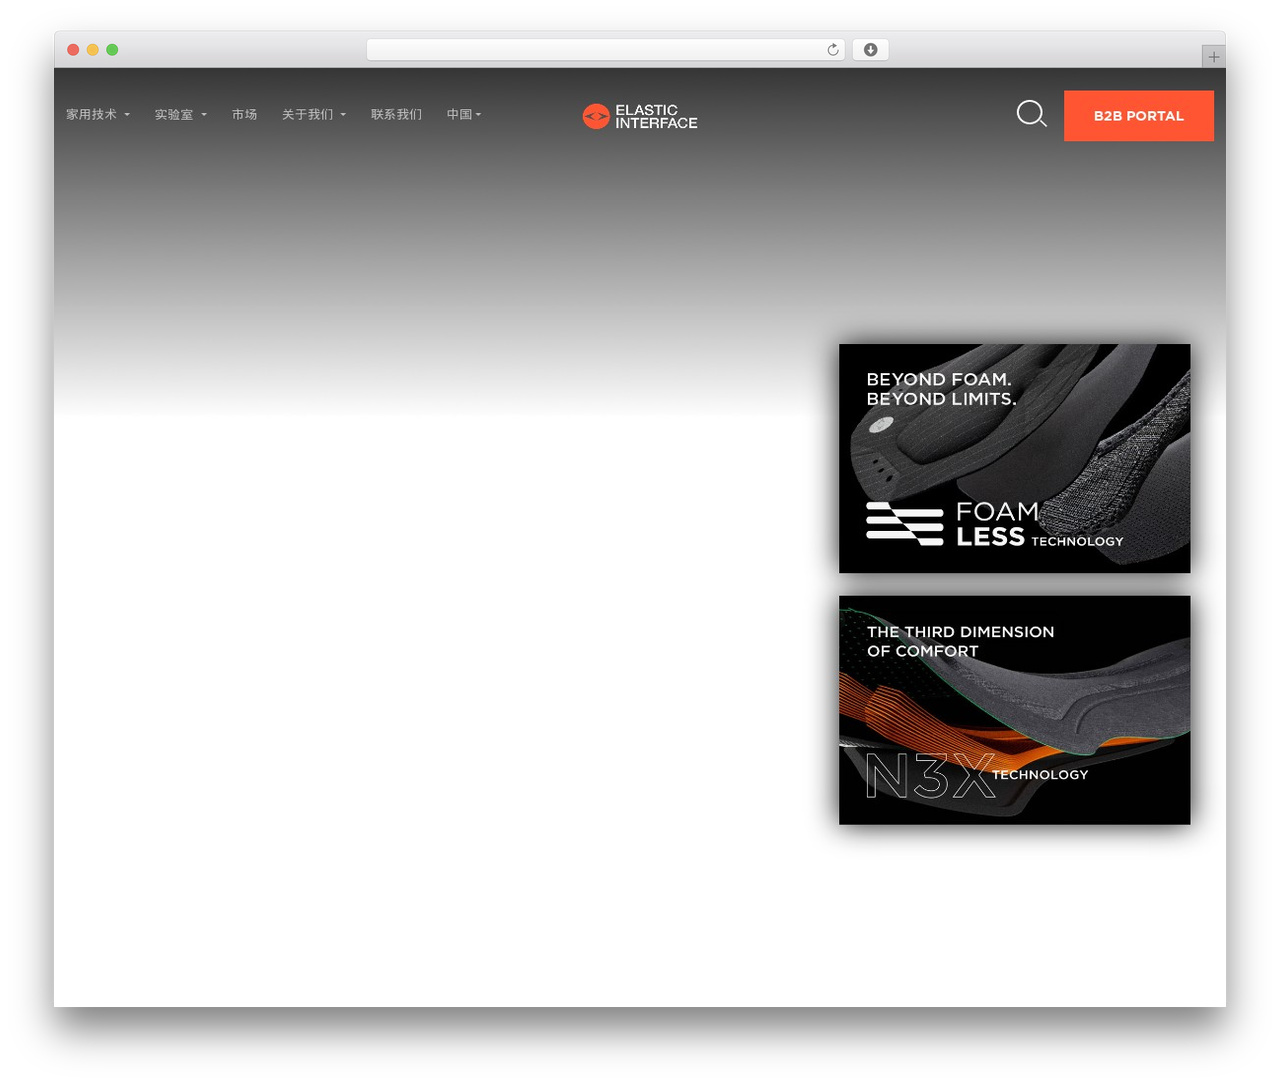Maximize the window with green button
This screenshot has height=1084, width=1280.
click(x=112, y=50)
